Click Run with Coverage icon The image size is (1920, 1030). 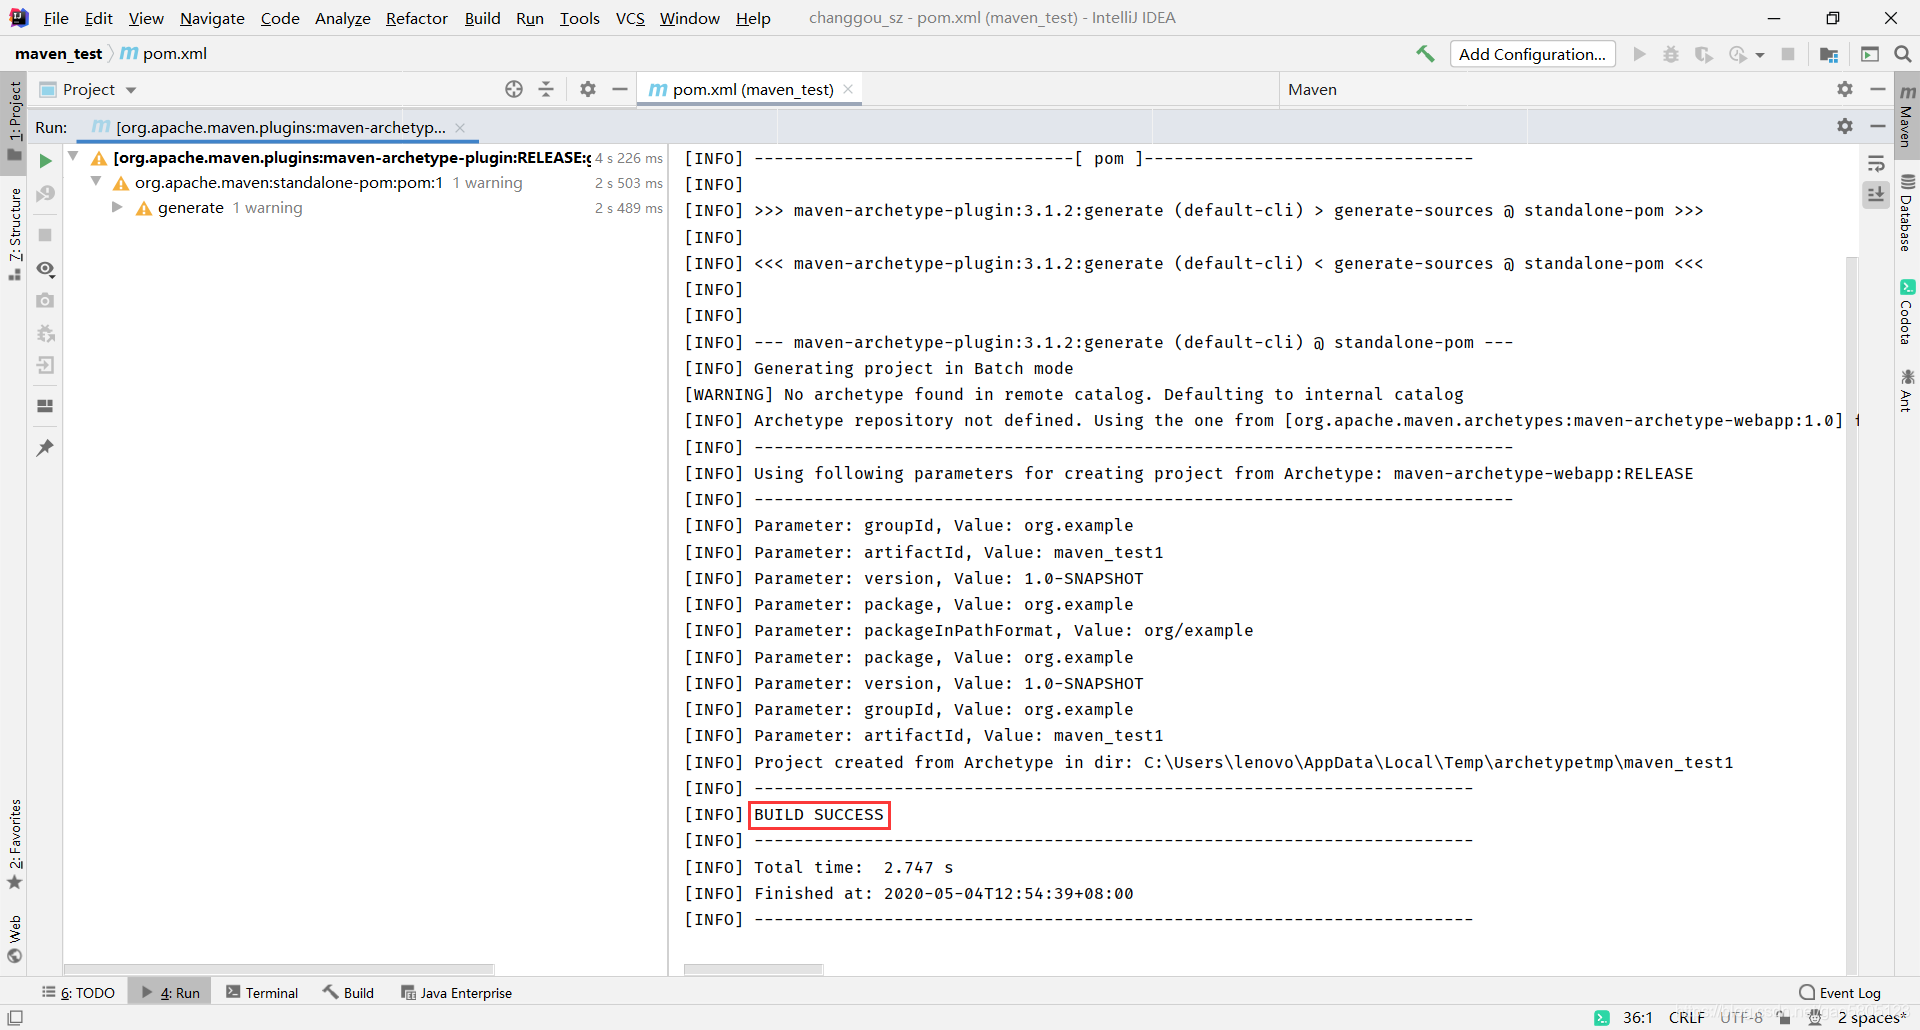1704,54
